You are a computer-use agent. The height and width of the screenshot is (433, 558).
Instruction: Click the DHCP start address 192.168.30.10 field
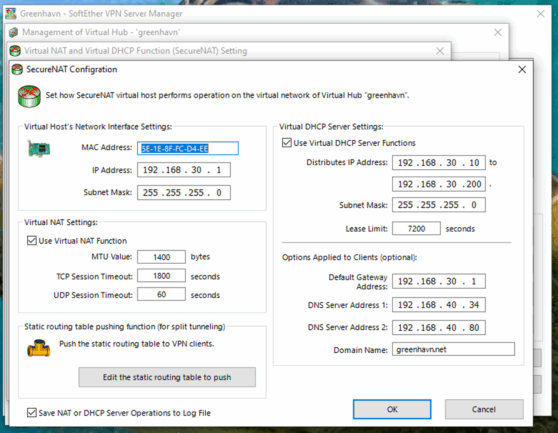point(439,163)
